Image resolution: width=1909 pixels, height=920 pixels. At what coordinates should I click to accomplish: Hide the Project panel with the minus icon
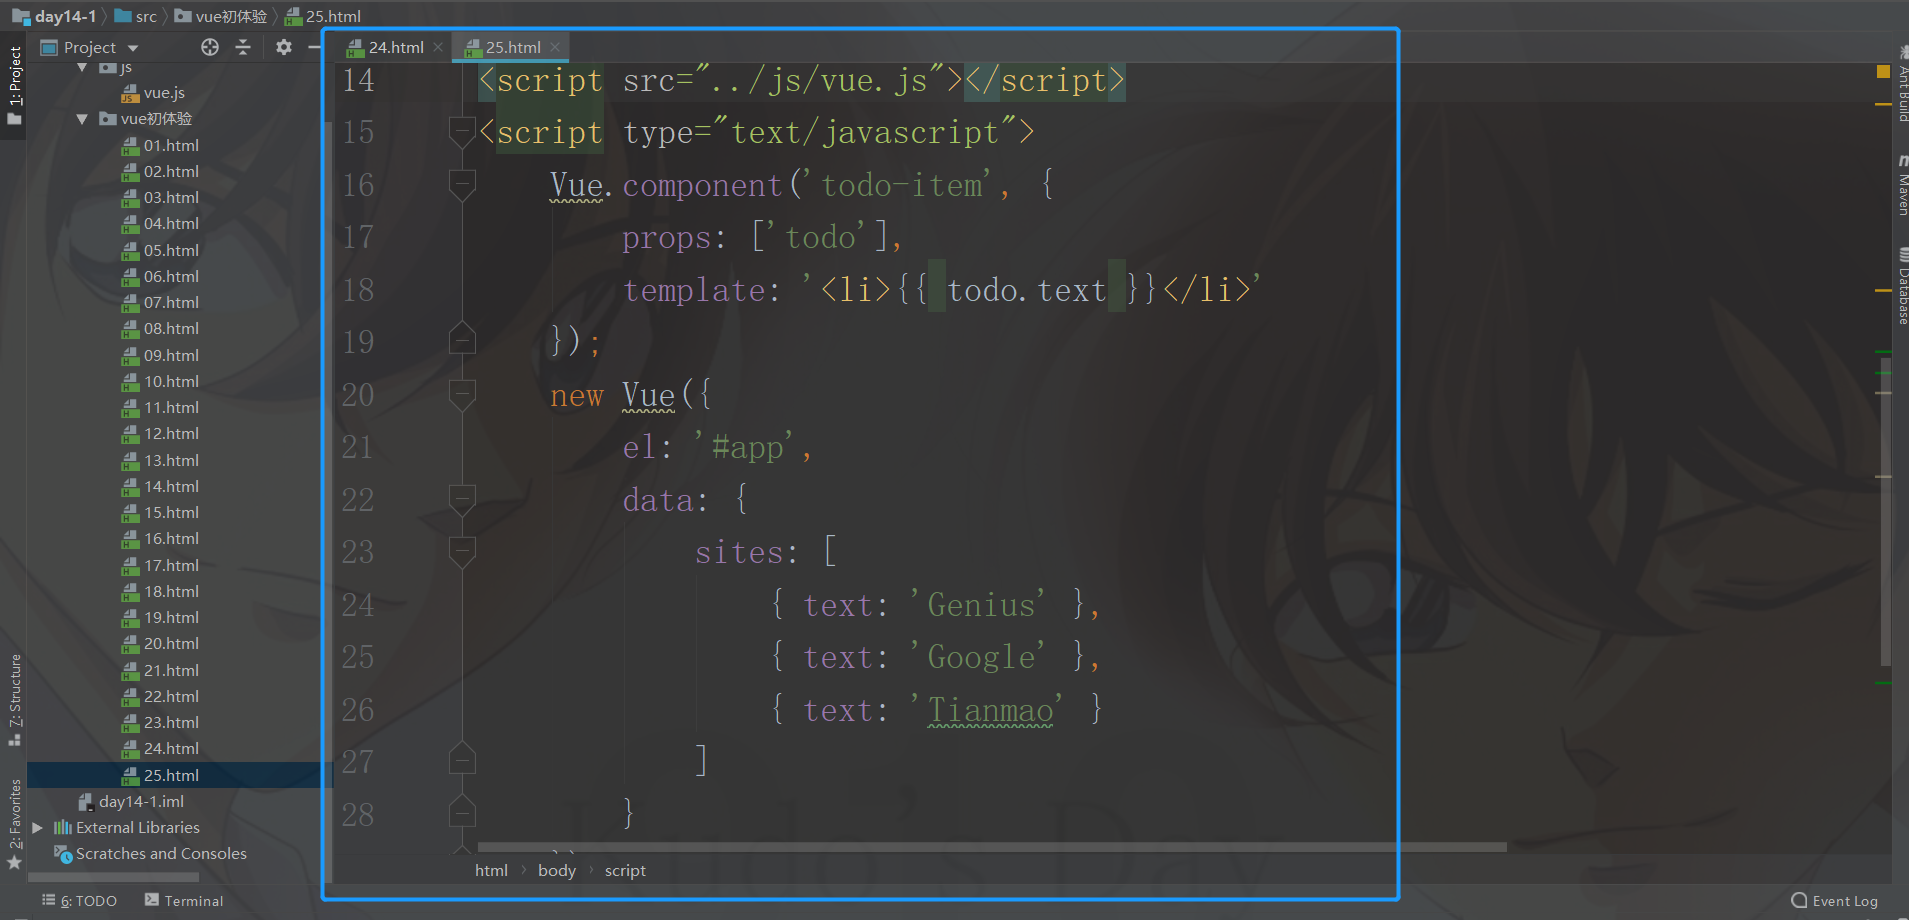pyautogui.click(x=314, y=47)
